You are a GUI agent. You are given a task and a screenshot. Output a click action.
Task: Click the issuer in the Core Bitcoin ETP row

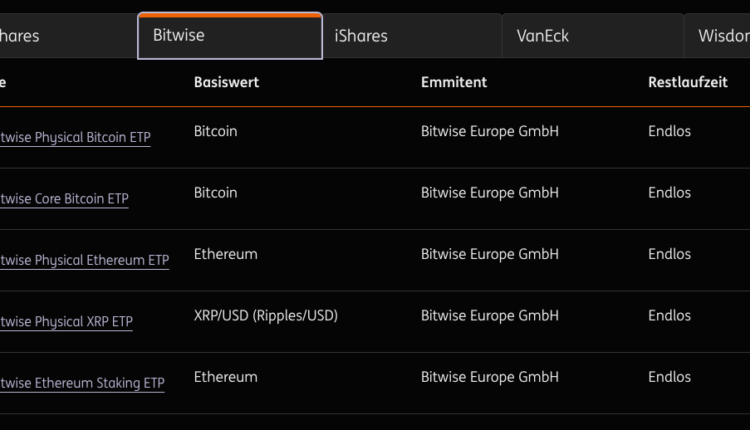489,192
